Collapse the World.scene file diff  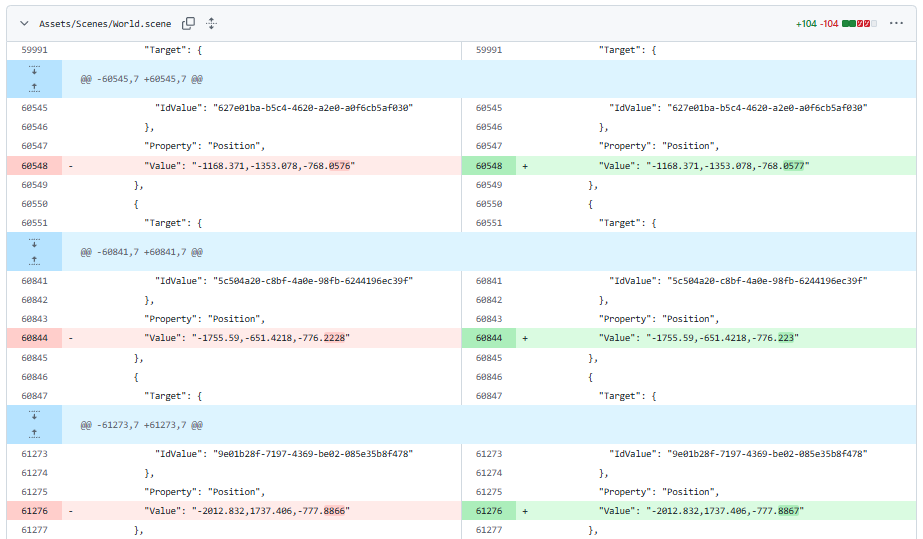click(x=24, y=23)
